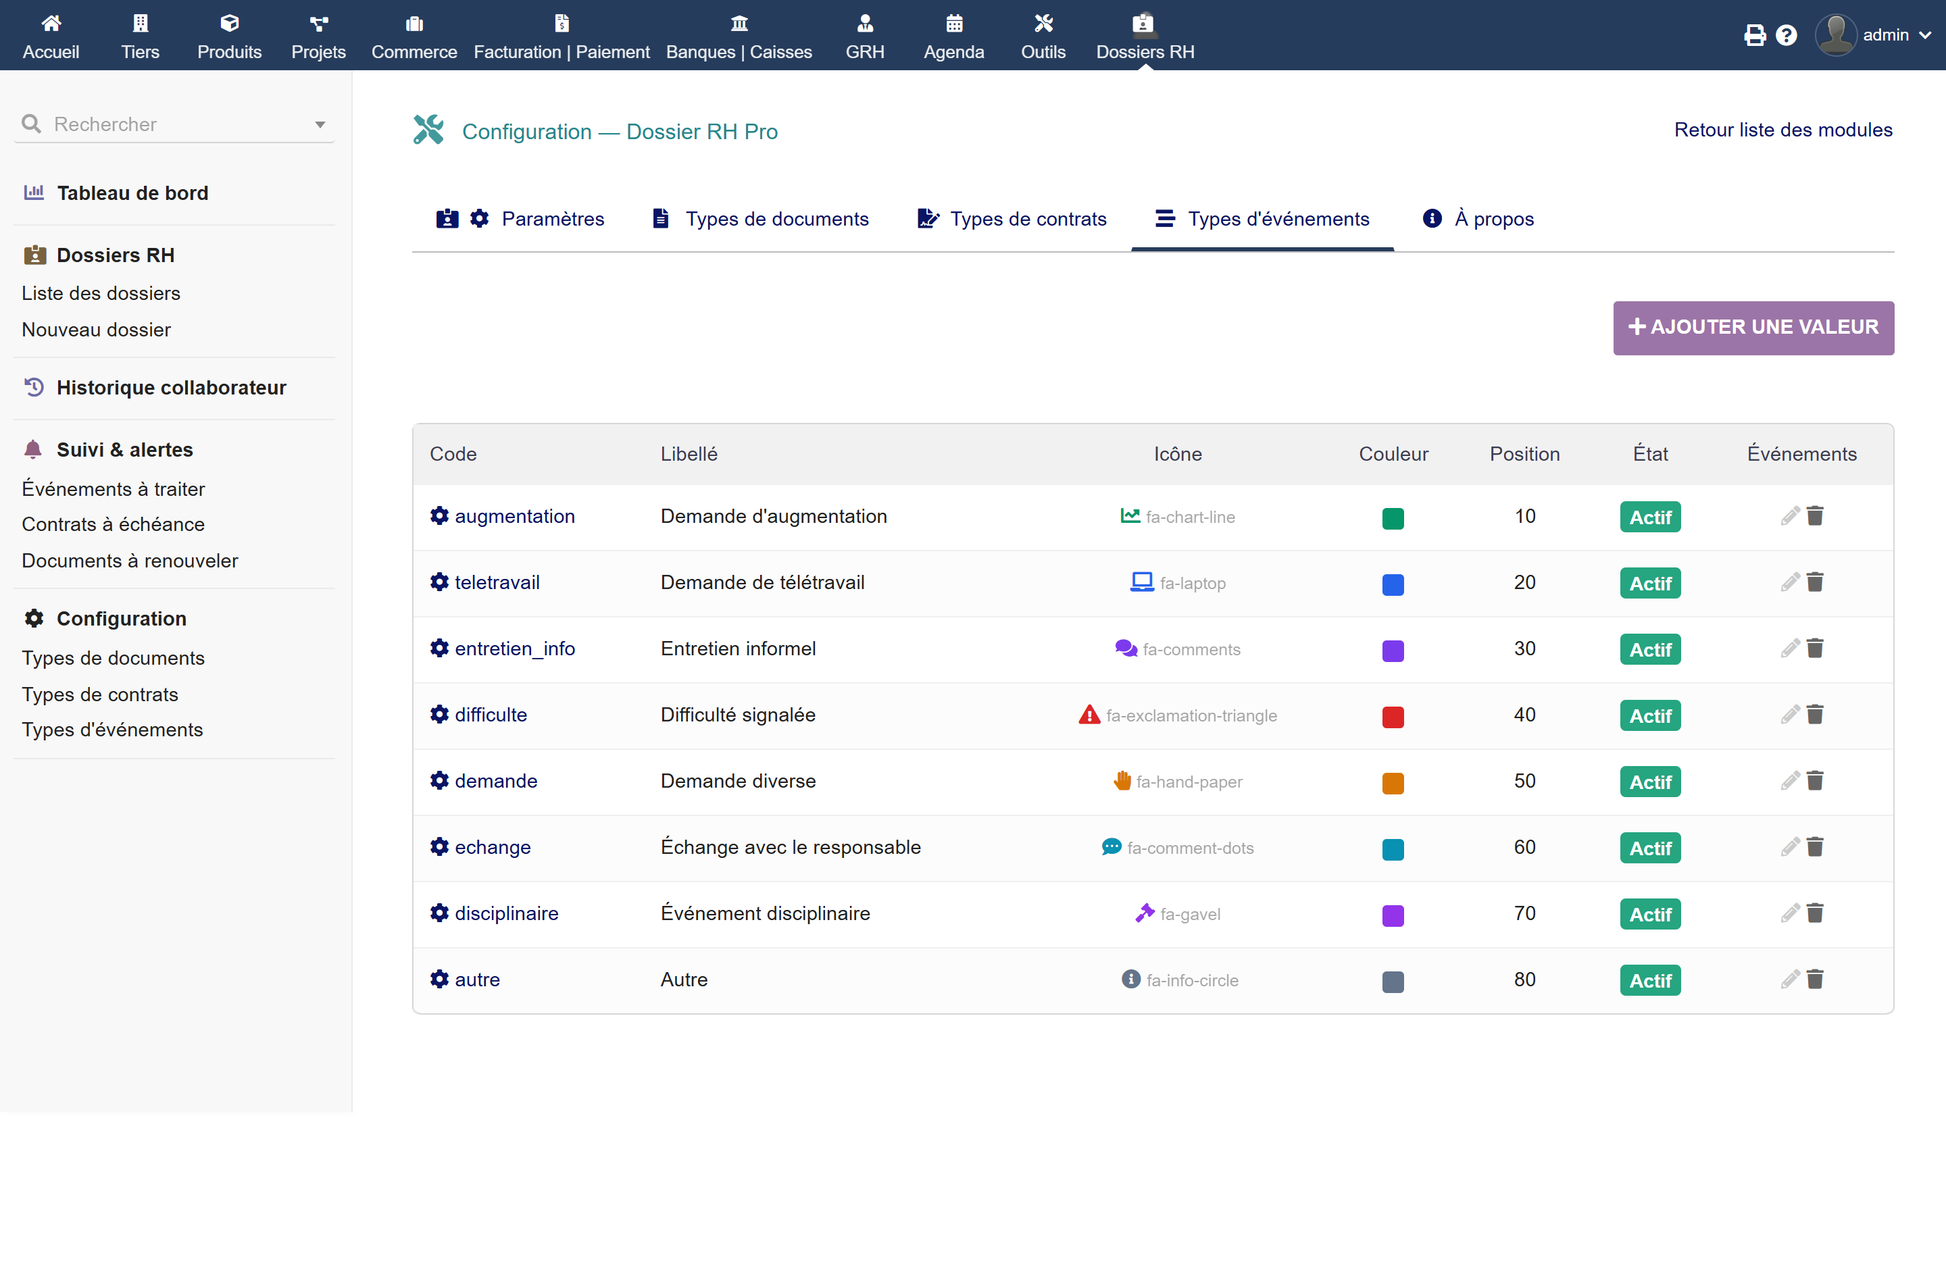Image resolution: width=1946 pixels, height=1270 pixels.
Task: Open the GRH top menu
Action: (x=865, y=36)
